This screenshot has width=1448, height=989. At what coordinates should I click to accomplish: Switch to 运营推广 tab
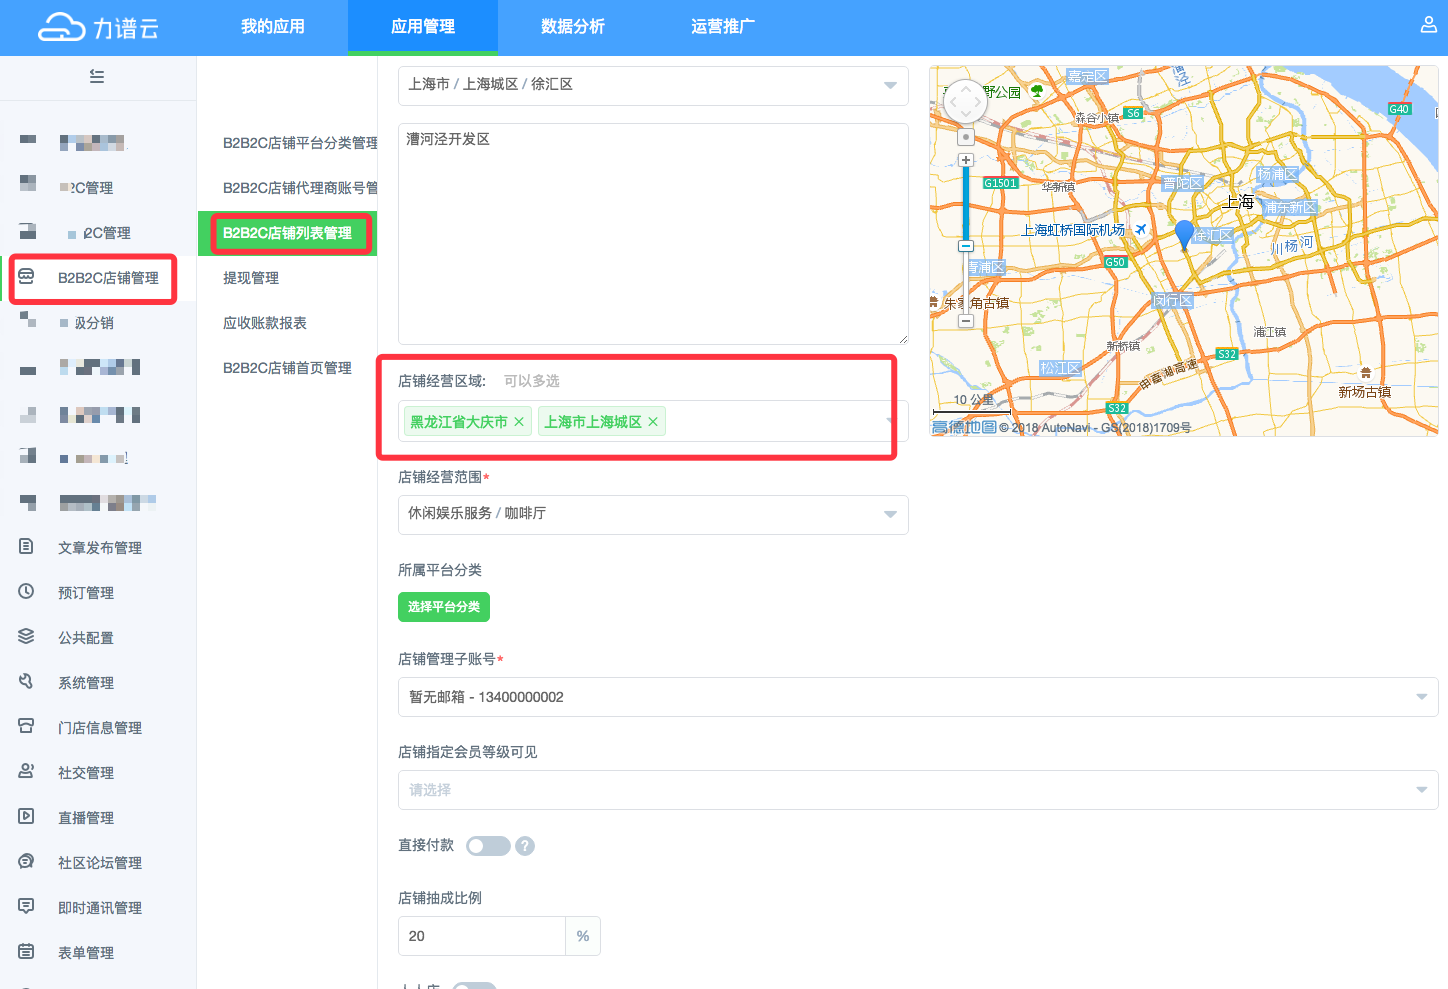click(x=723, y=27)
